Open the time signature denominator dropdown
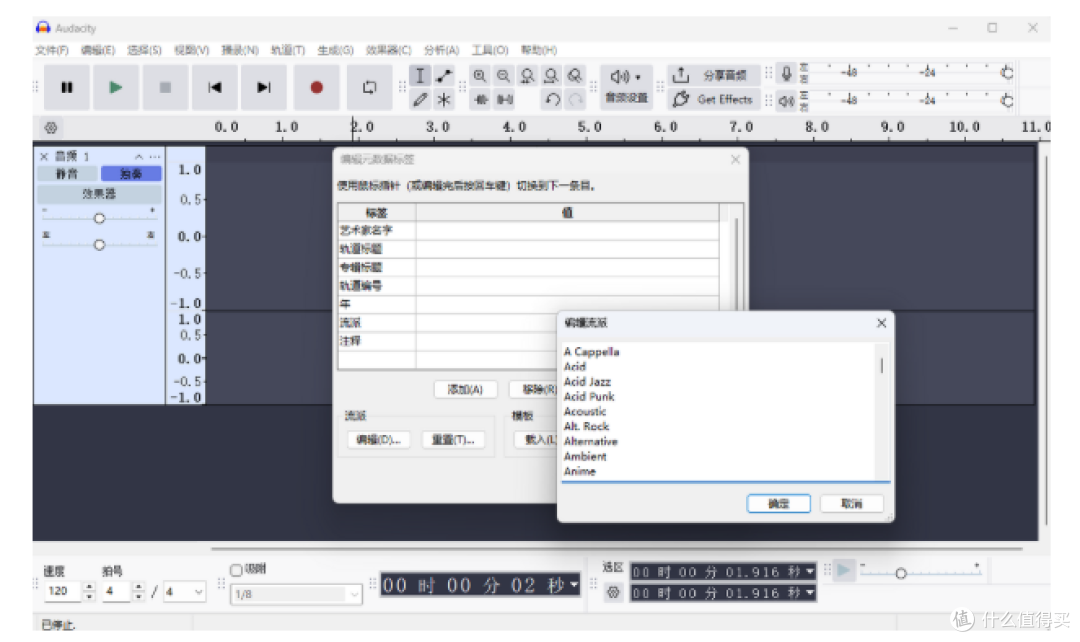 (x=185, y=592)
